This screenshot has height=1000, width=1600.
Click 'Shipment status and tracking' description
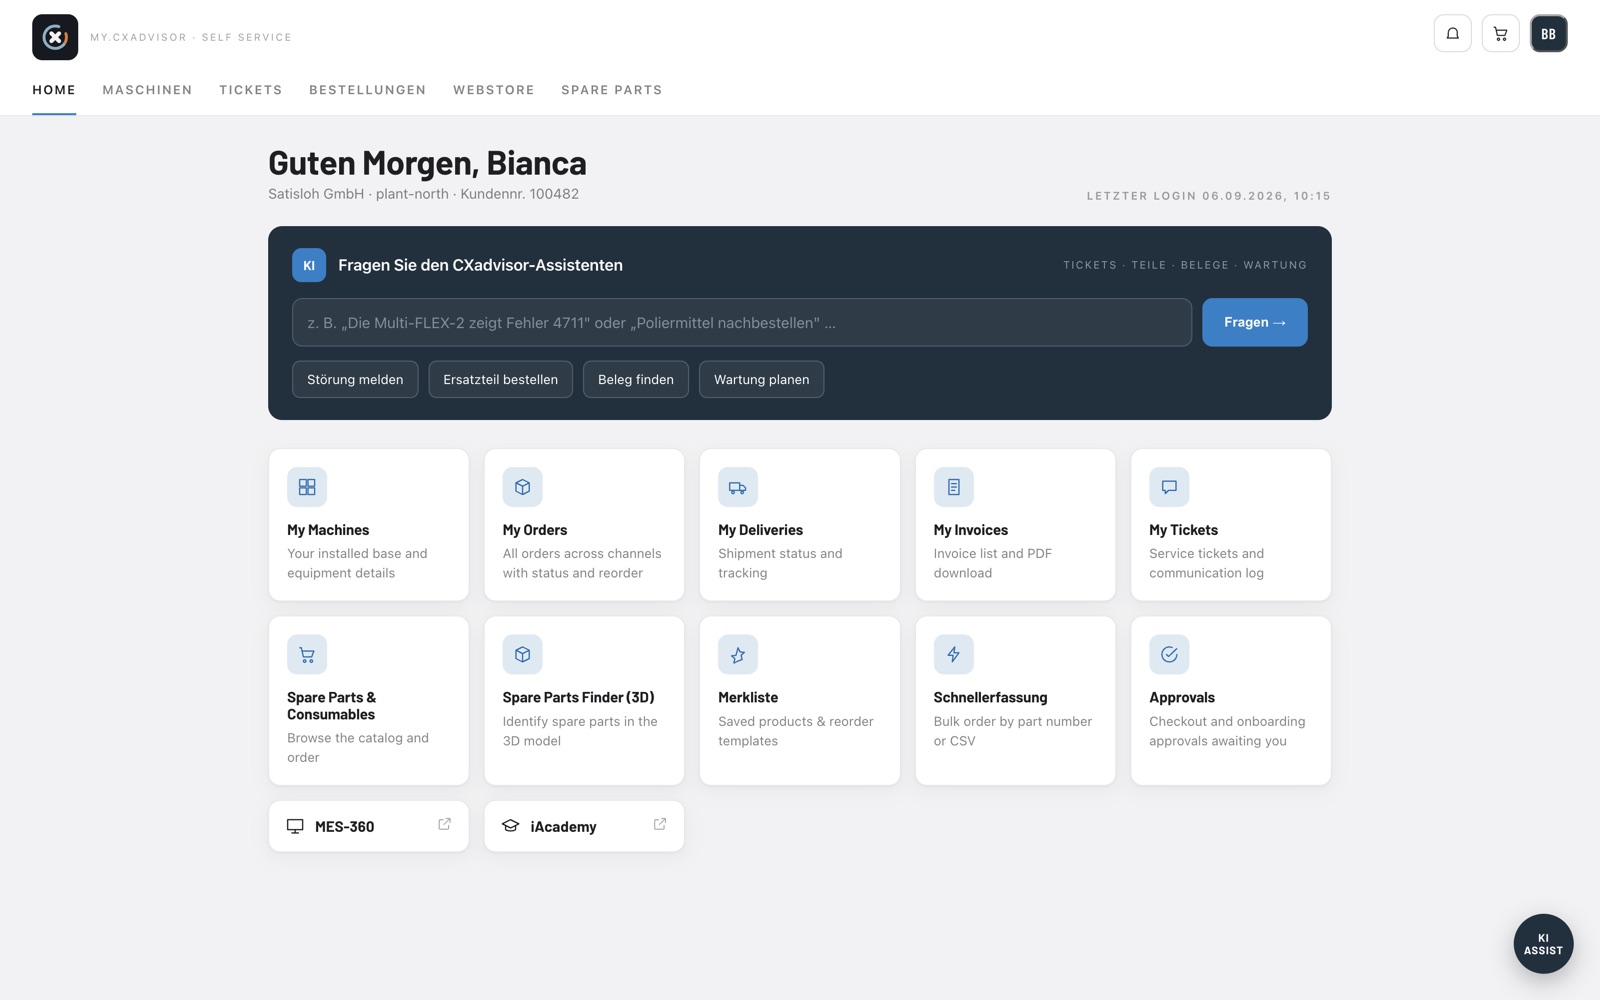(x=780, y=563)
